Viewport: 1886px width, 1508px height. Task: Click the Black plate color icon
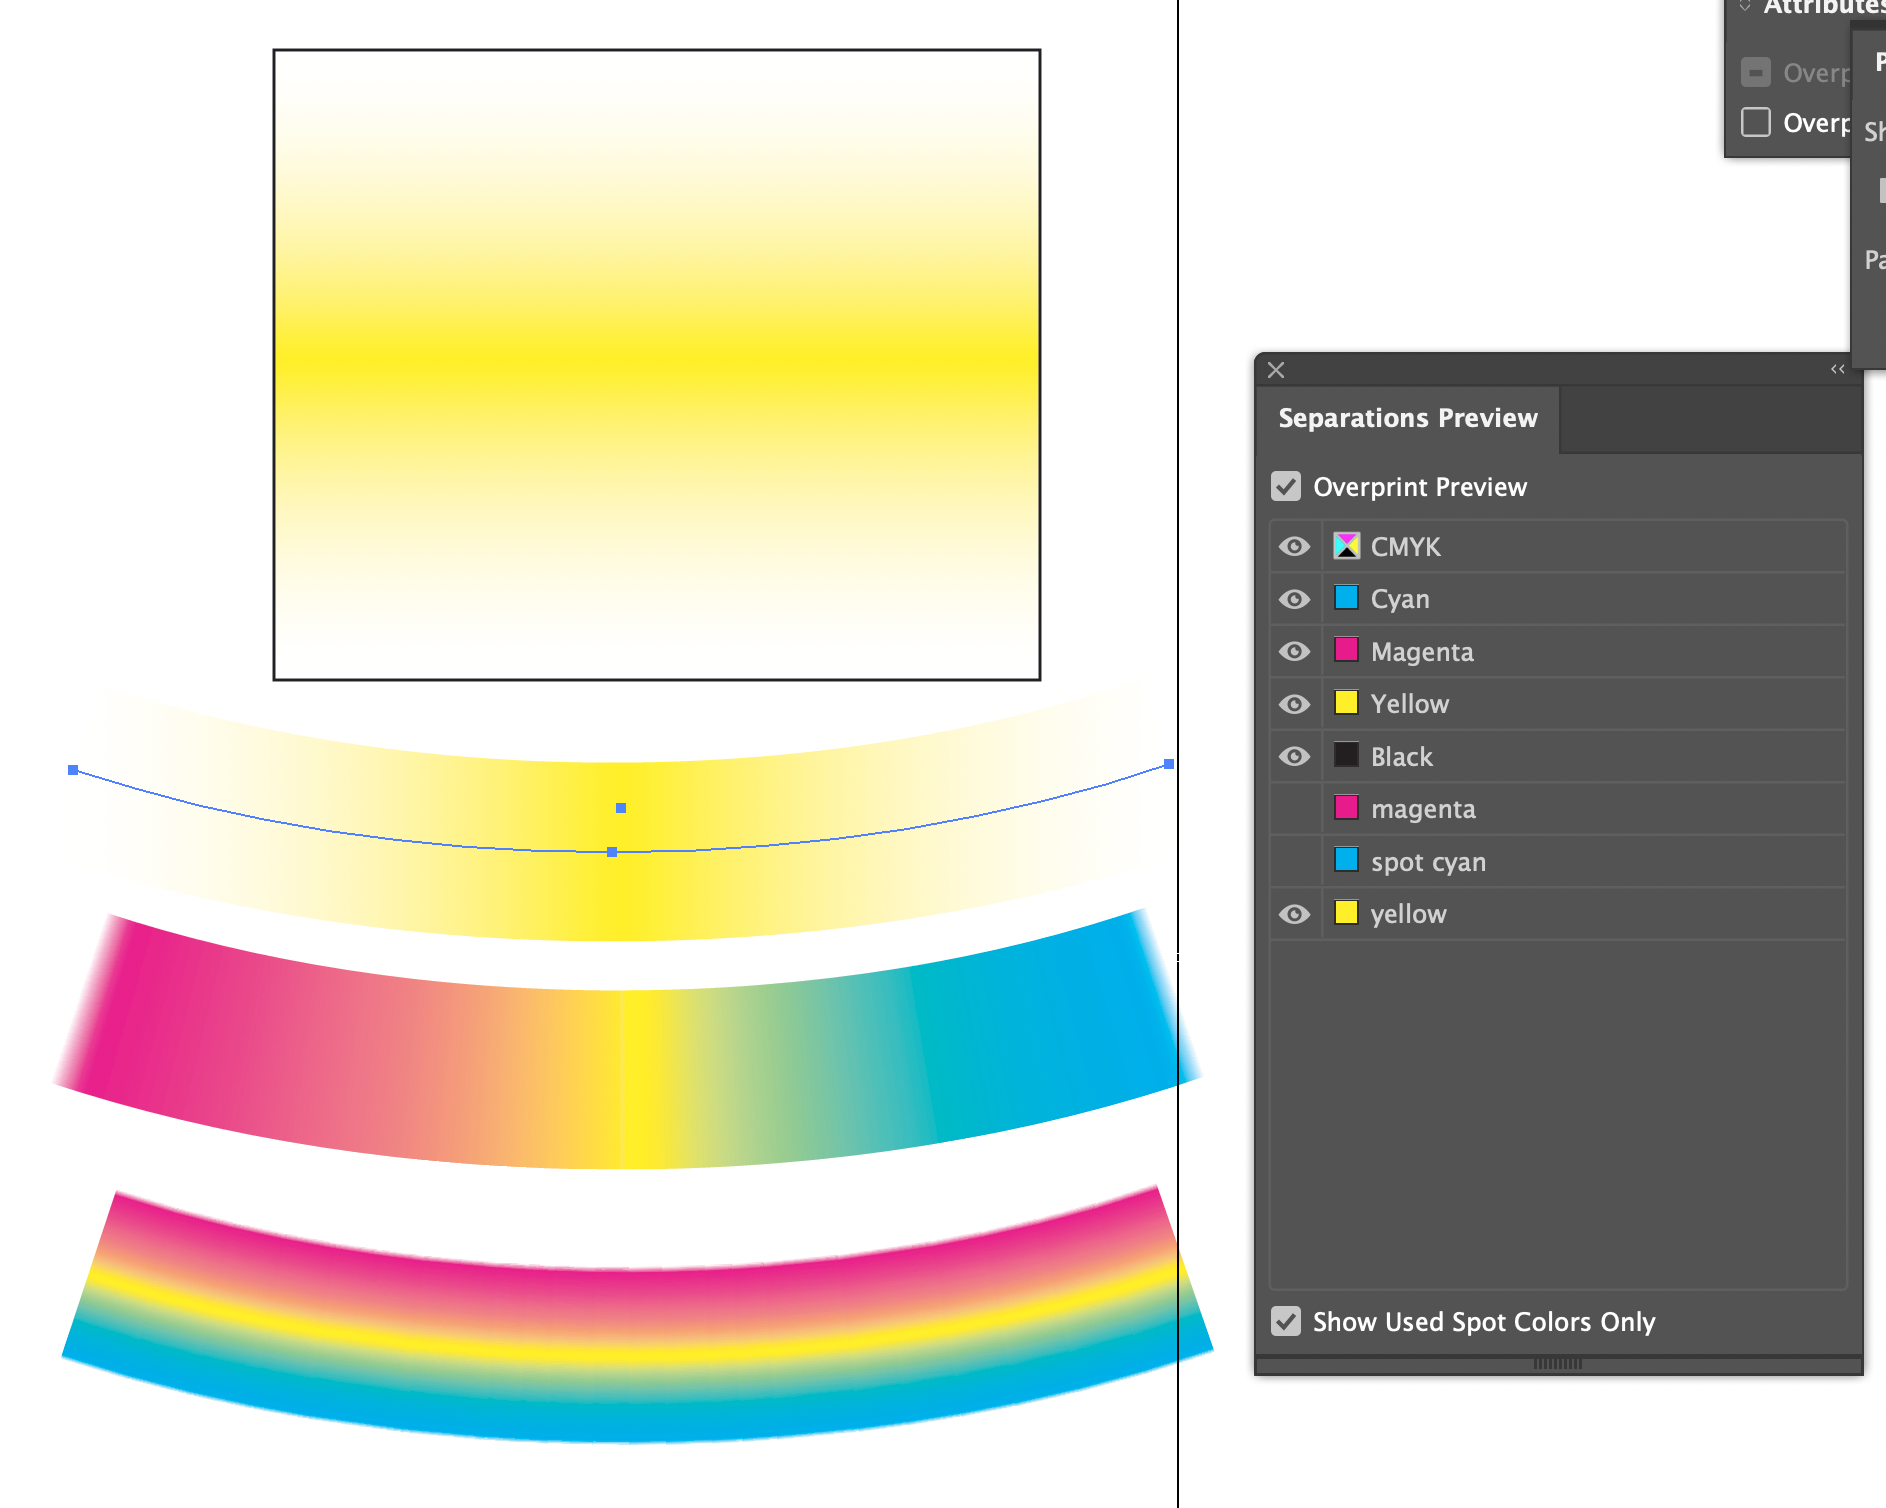point(1347,756)
